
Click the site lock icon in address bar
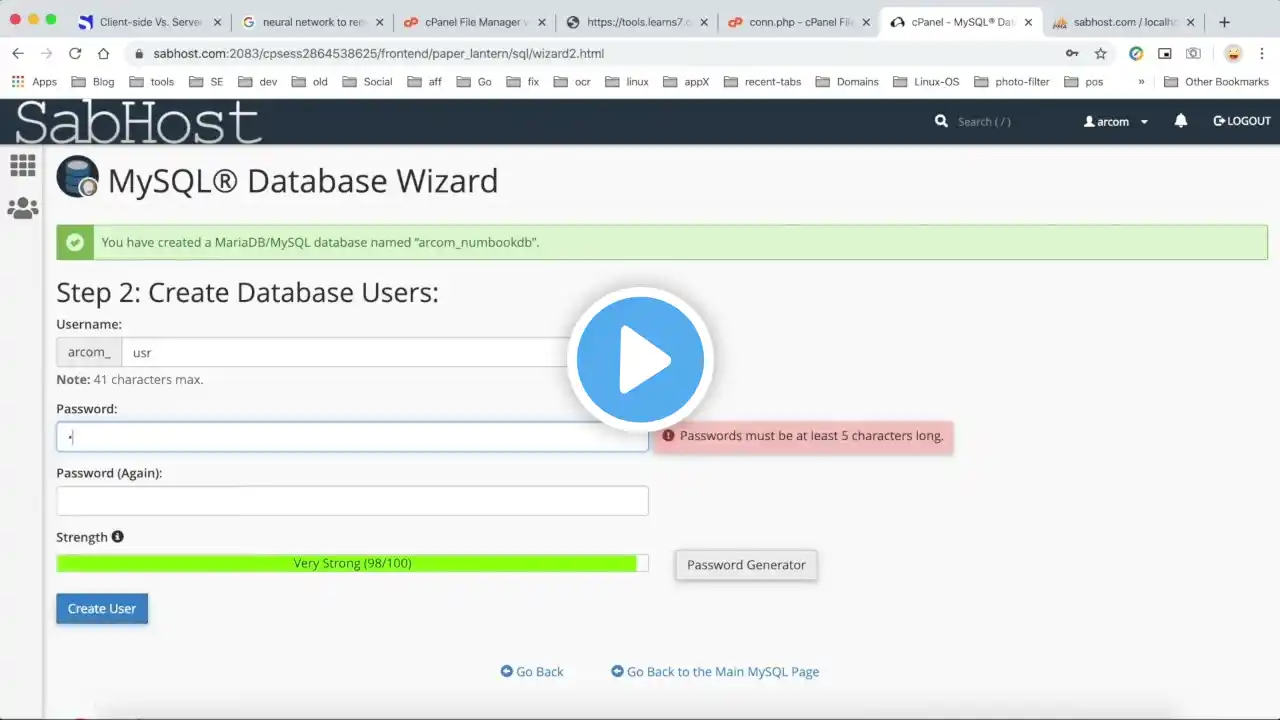pyautogui.click(x=138, y=54)
